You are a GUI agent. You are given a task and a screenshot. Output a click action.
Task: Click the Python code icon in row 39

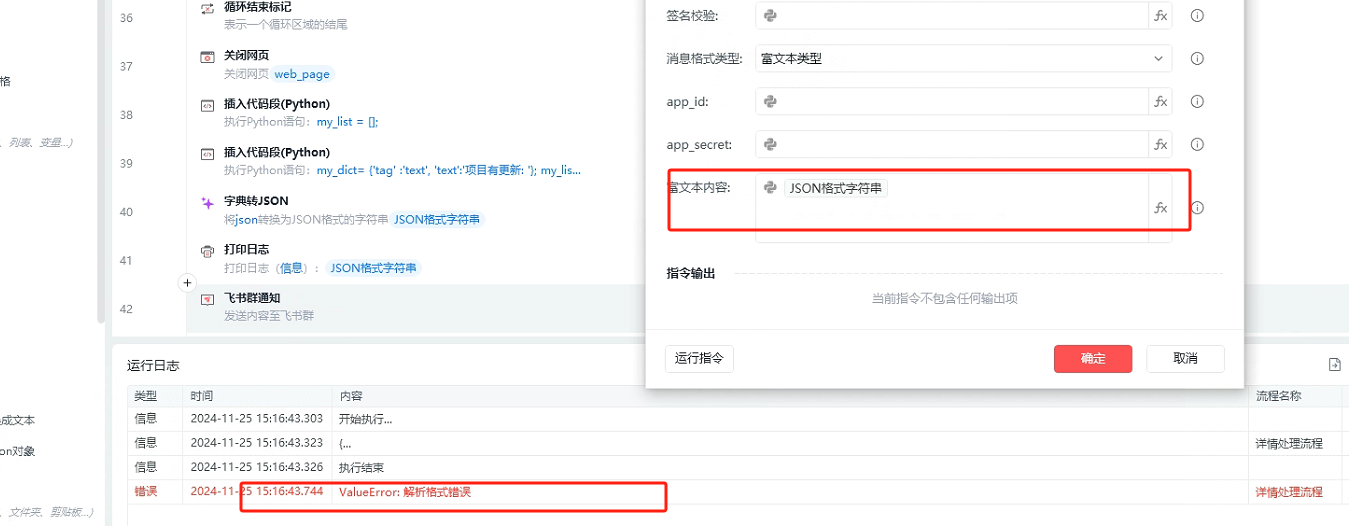pyautogui.click(x=207, y=153)
